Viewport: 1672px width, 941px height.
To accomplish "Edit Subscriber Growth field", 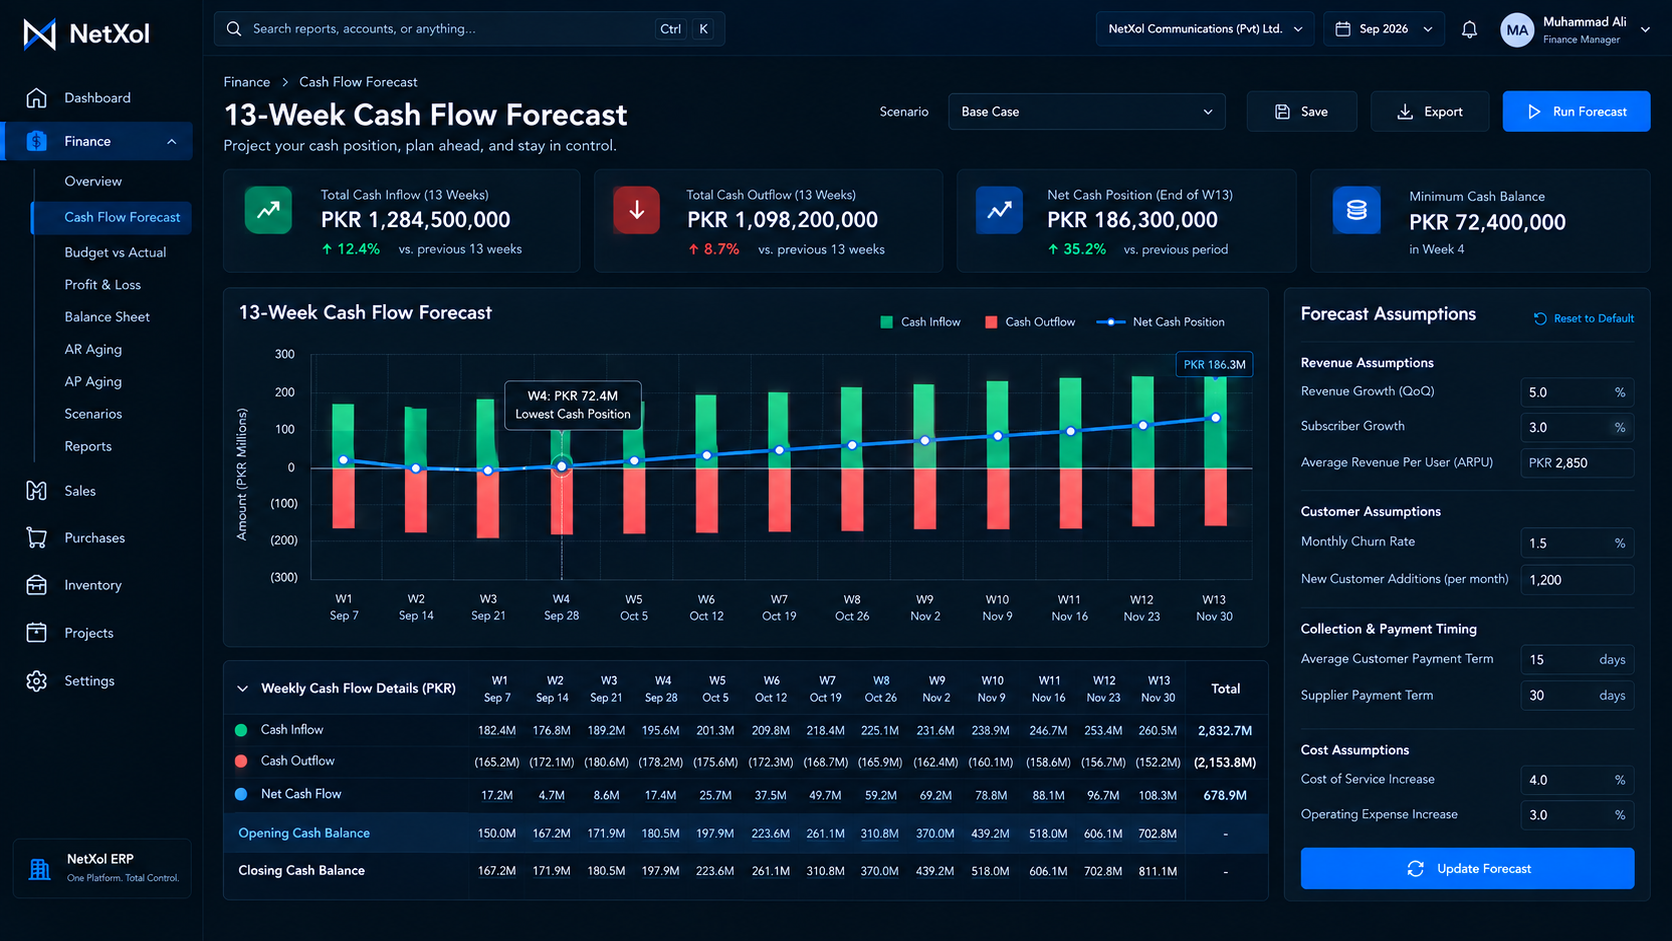I will (x=1577, y=428).
